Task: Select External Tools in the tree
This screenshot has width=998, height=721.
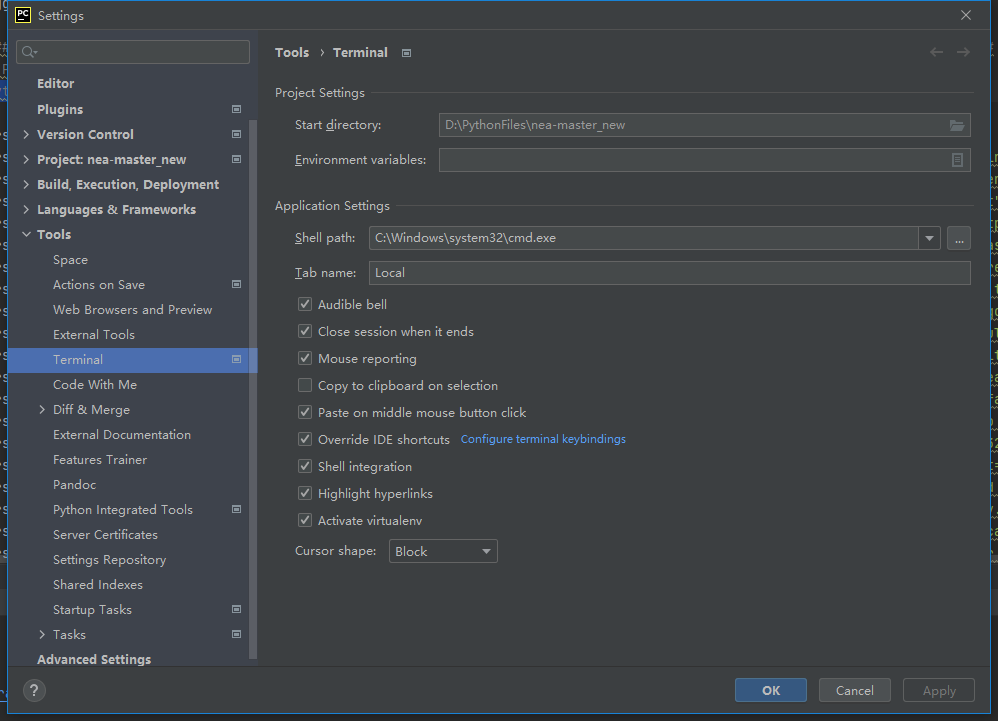Action: click(94, 335)
